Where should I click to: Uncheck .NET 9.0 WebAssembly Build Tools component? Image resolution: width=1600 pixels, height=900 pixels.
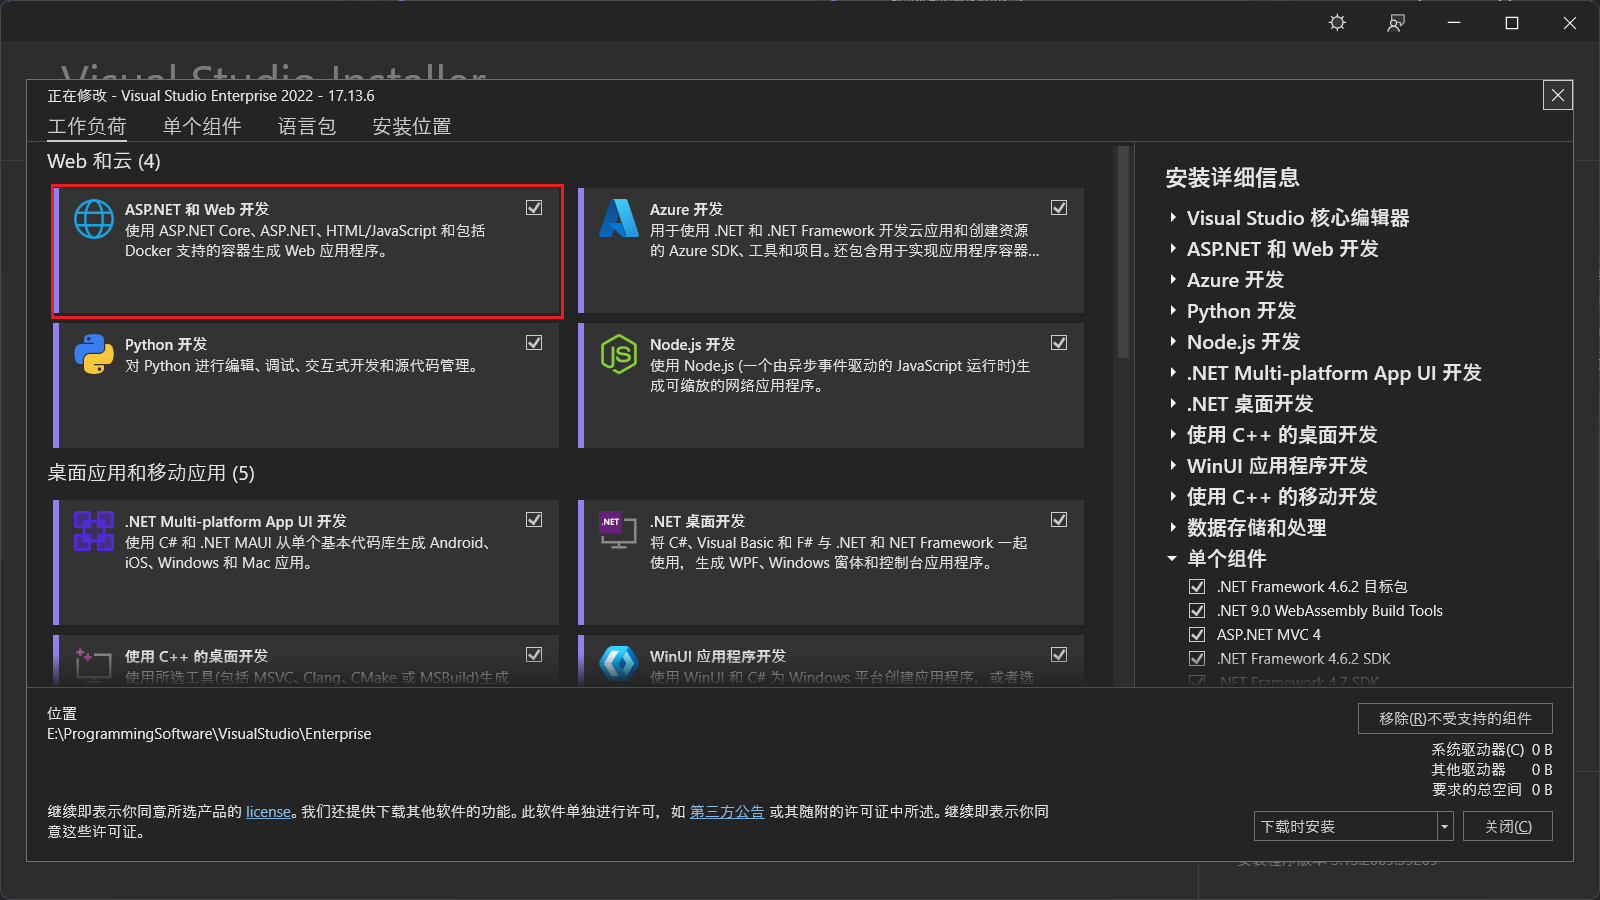[1197, 610]
